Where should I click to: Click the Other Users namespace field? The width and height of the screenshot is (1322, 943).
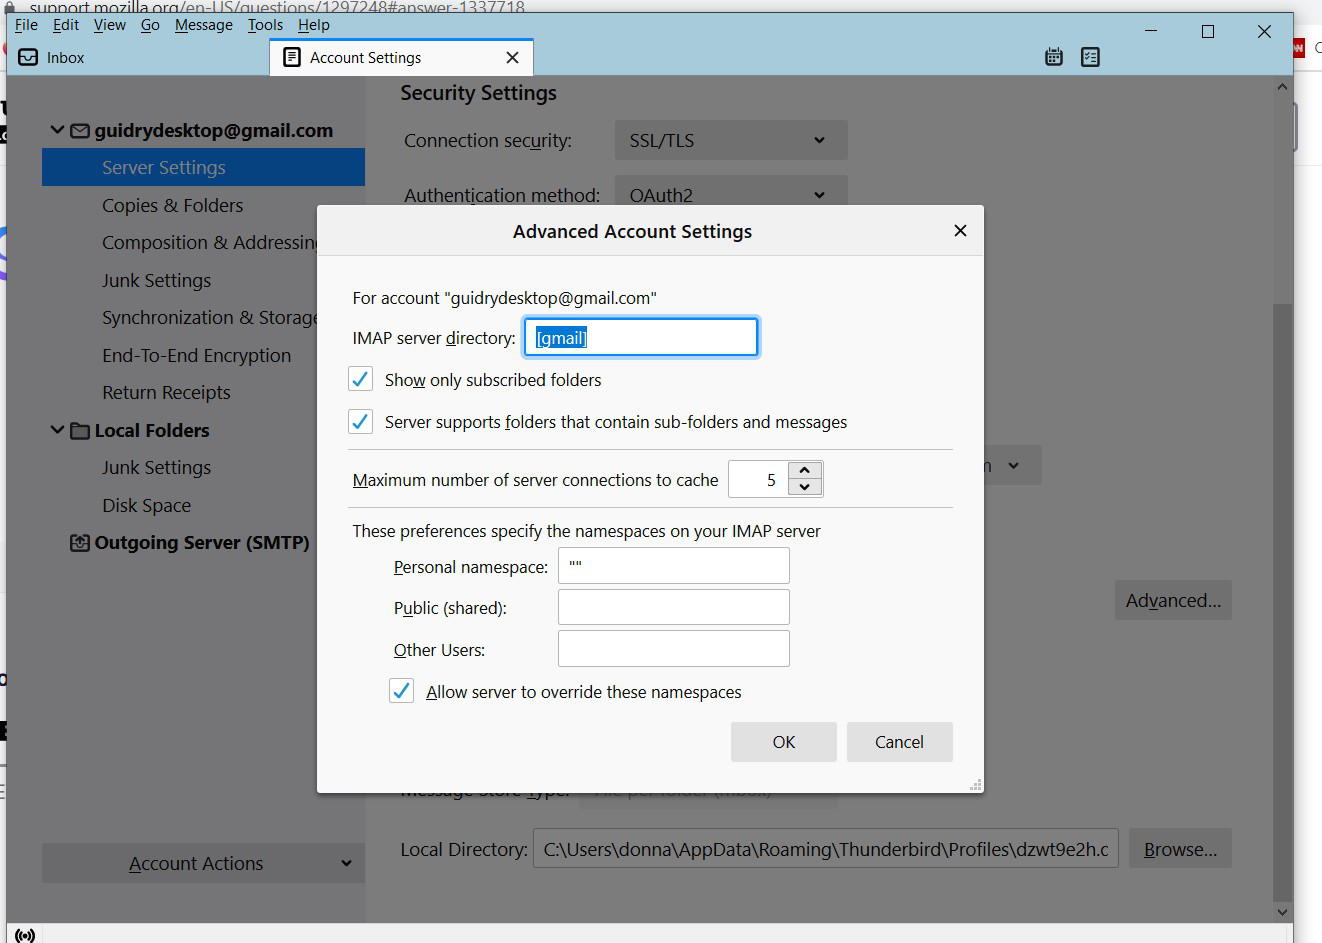(673, 648)
